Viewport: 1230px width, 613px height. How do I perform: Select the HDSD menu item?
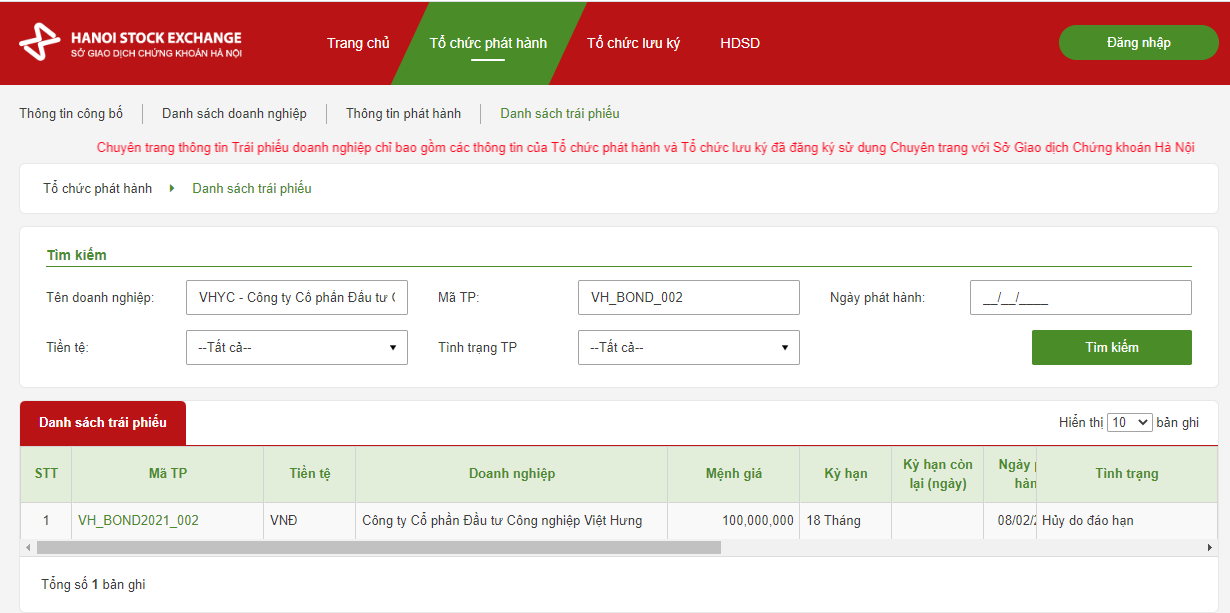[740, 43]
